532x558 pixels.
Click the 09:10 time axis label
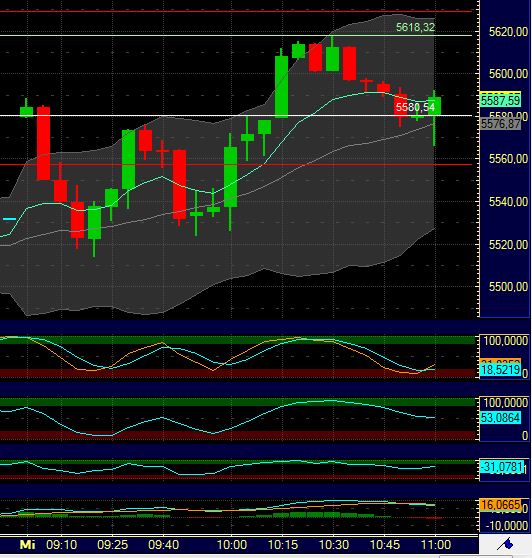click(62, 544)
